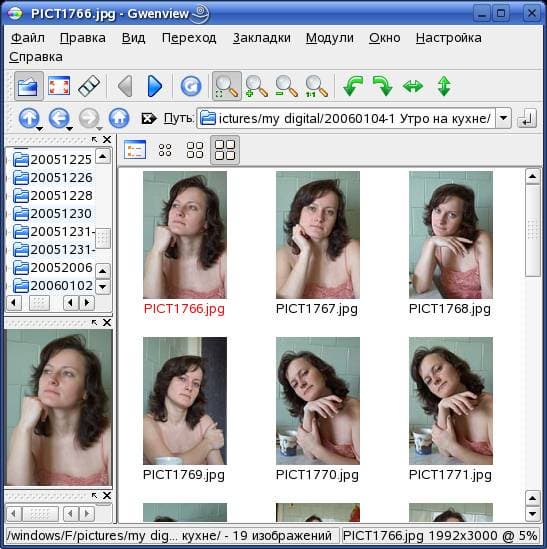Open the Вид menu
Viewport: 547px width, 549px height.
point(133,38)
